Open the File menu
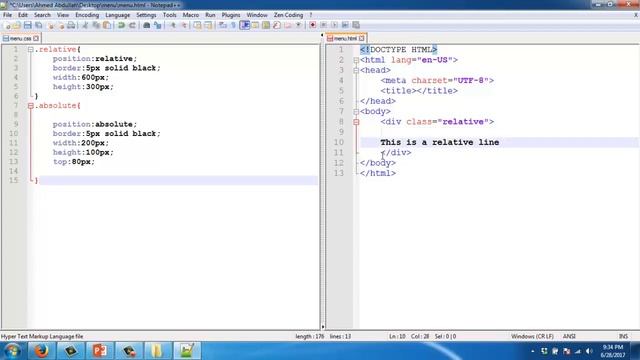 pyautogui.click(x=7, y=15)
